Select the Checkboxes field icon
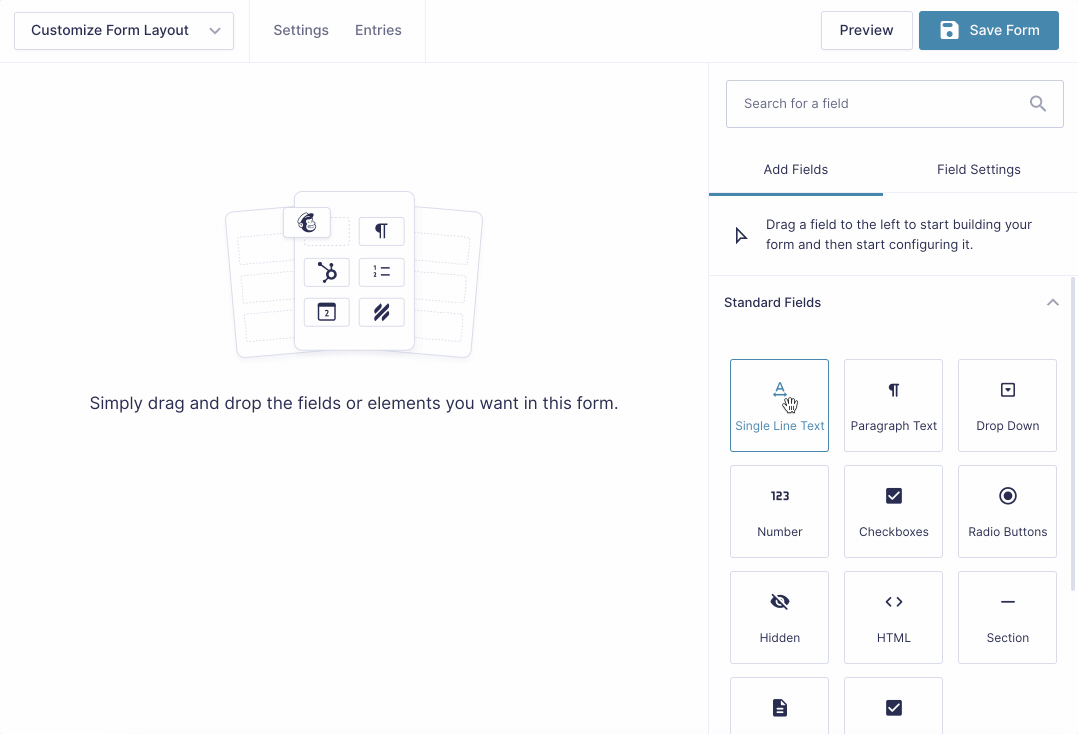Image resolution: width=1078 pixels, height=734 pixels. pyautogui.click(x=893, y=511)
